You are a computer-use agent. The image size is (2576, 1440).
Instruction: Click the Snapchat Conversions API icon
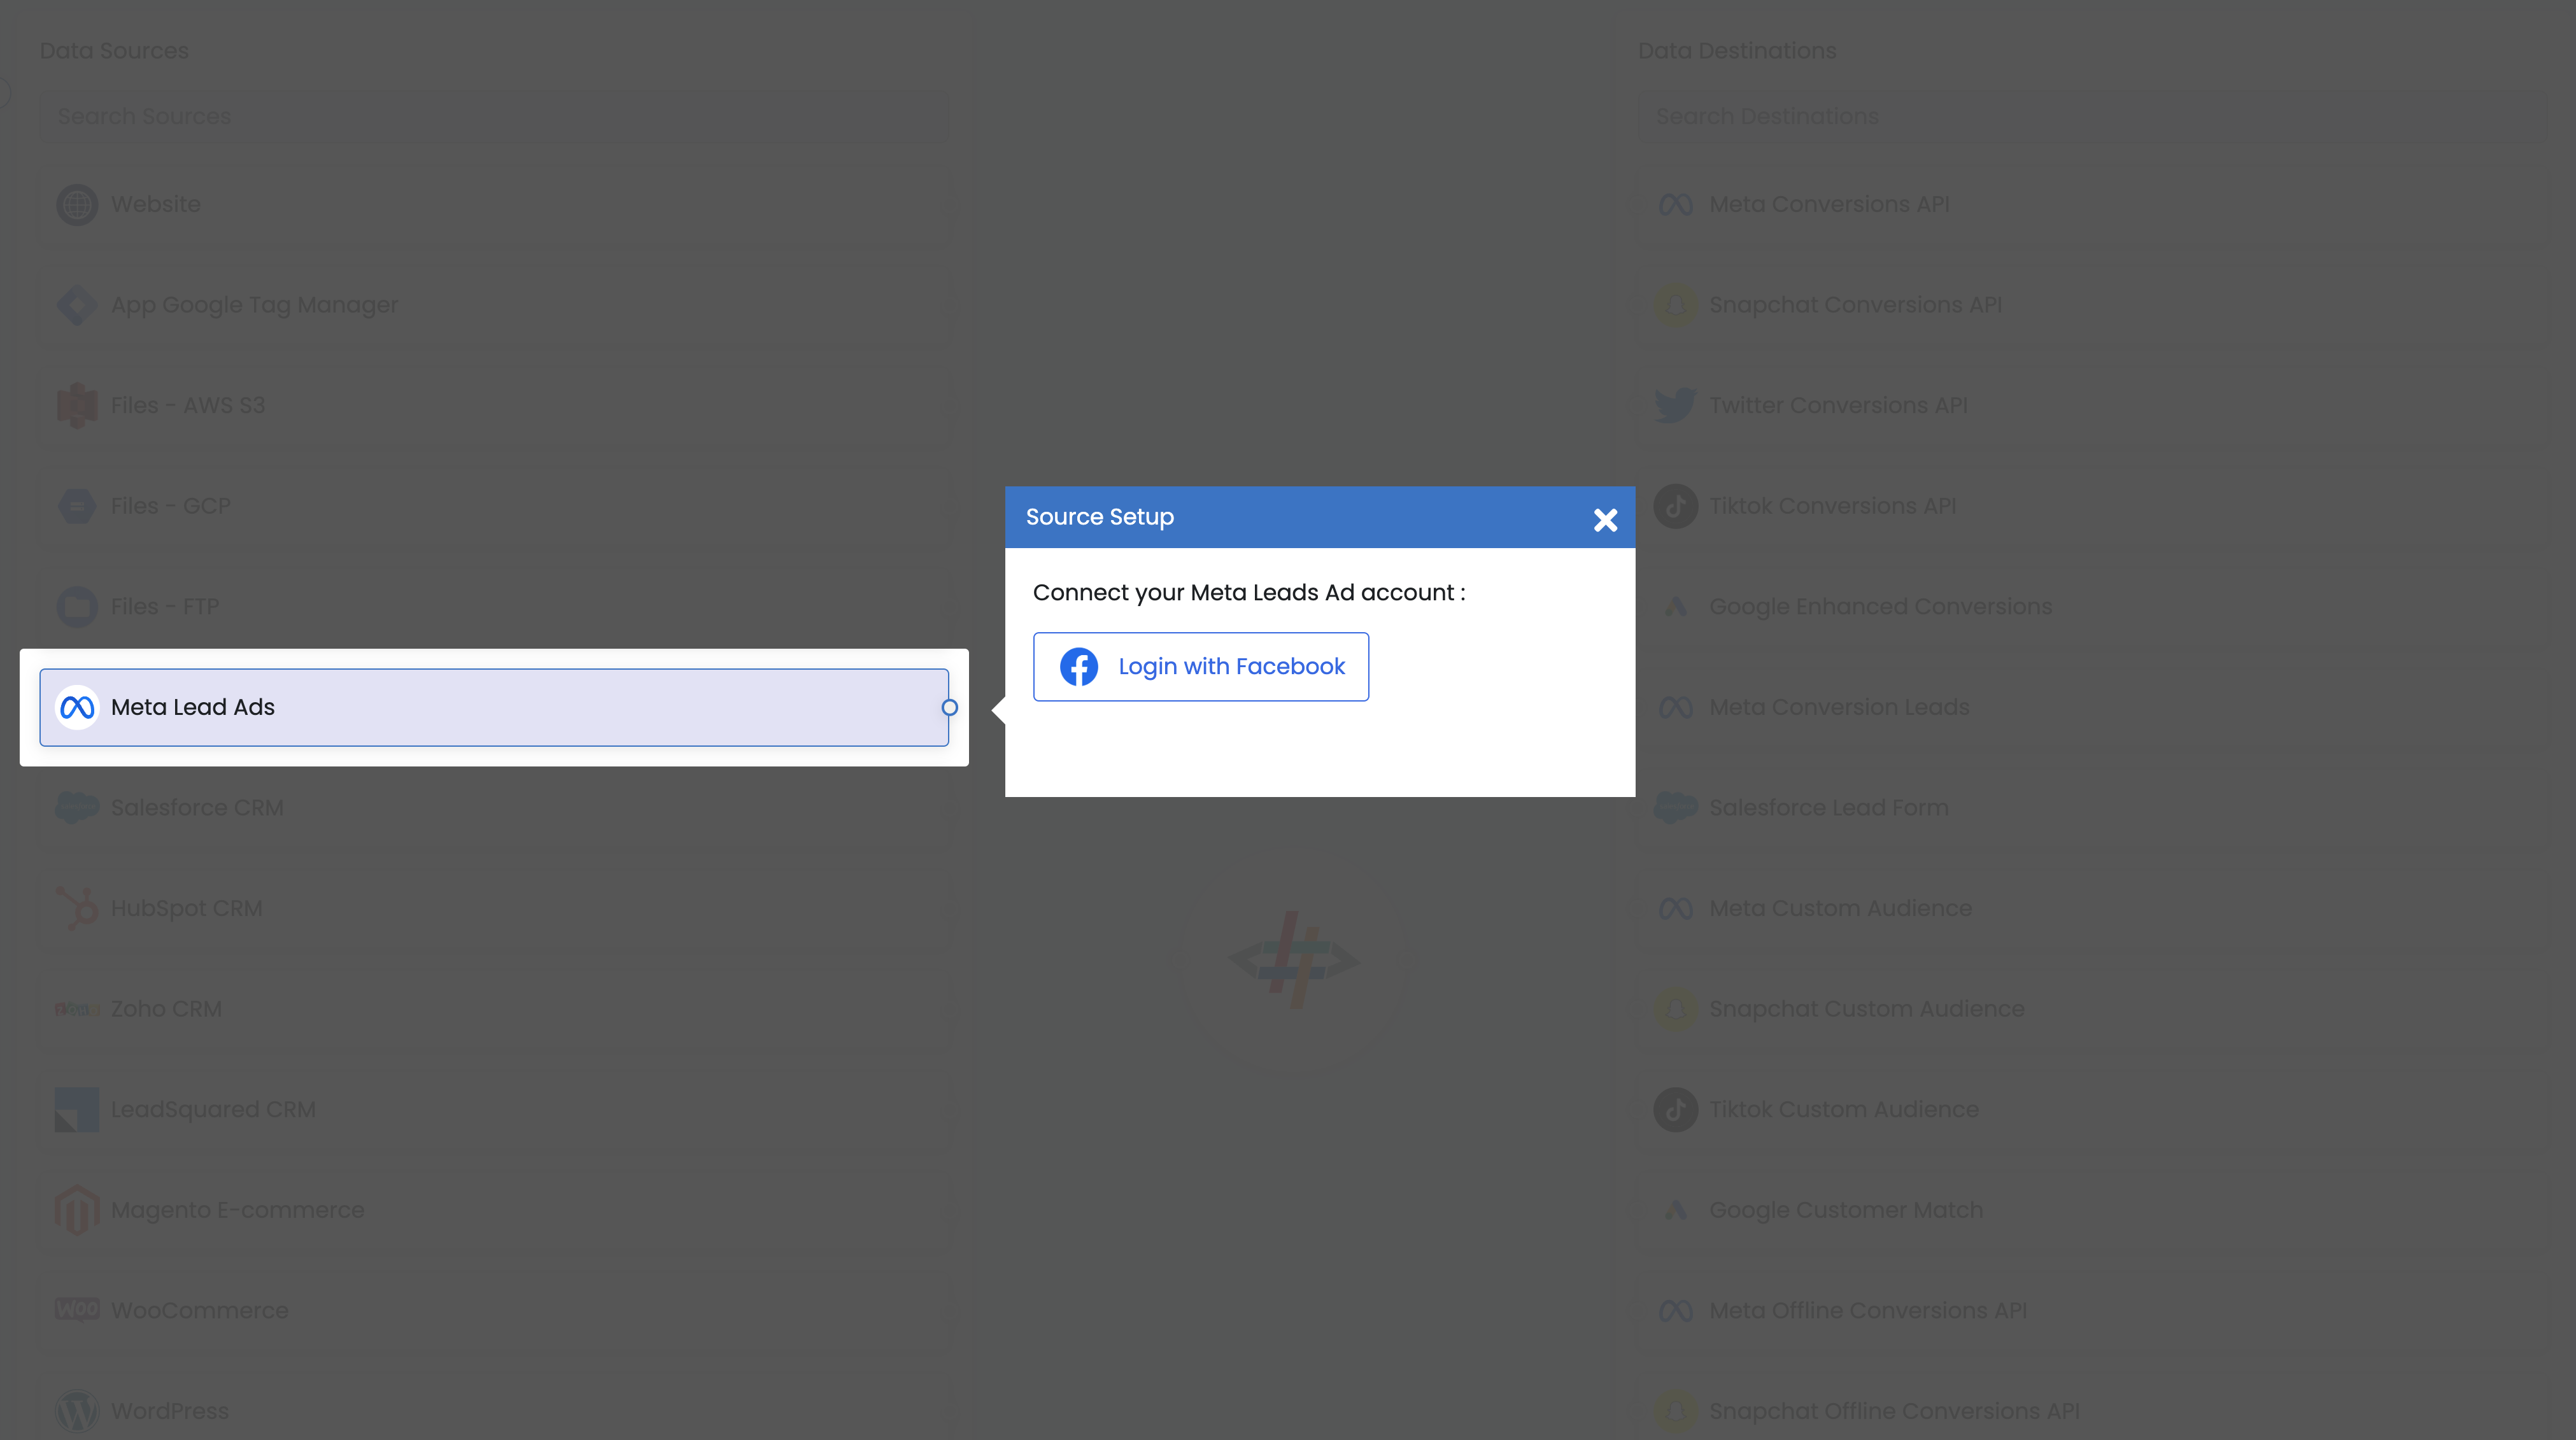coord(1675,305)
